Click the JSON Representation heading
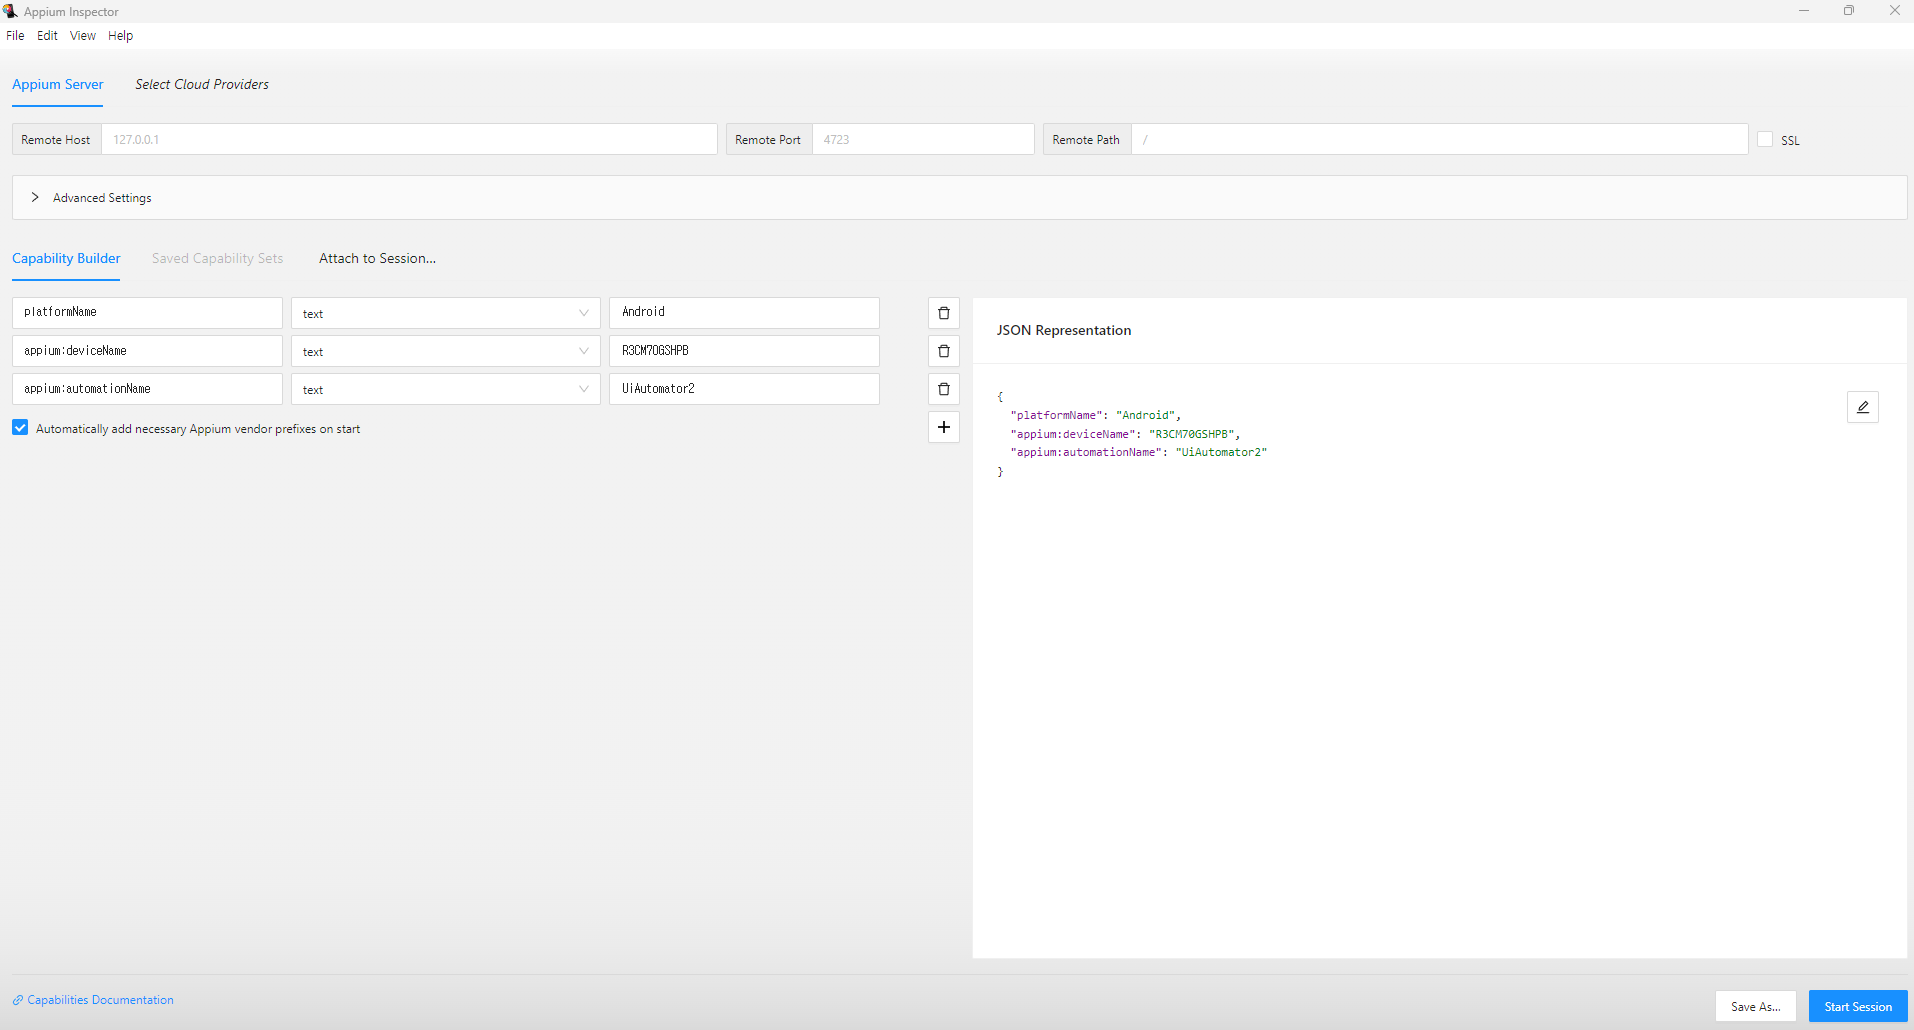 (1063, 330)
